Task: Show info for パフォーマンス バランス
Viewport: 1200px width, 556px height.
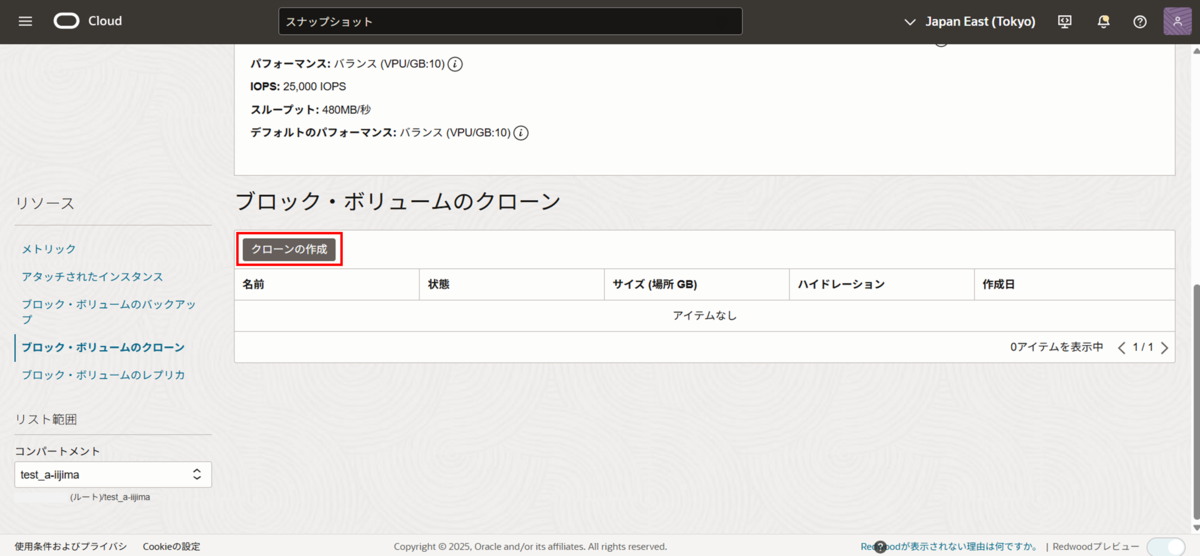Action: [x=455, y=64]
